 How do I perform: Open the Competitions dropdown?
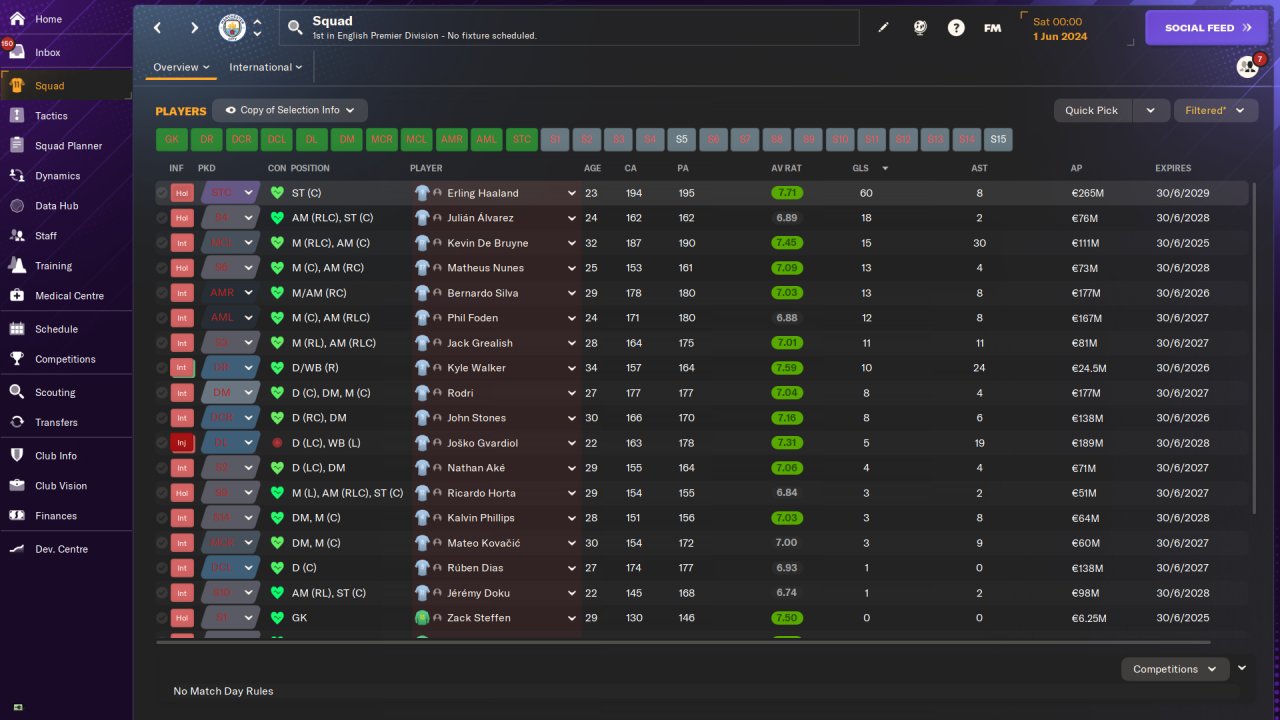pyautogui.click(x=1175, y=669)
